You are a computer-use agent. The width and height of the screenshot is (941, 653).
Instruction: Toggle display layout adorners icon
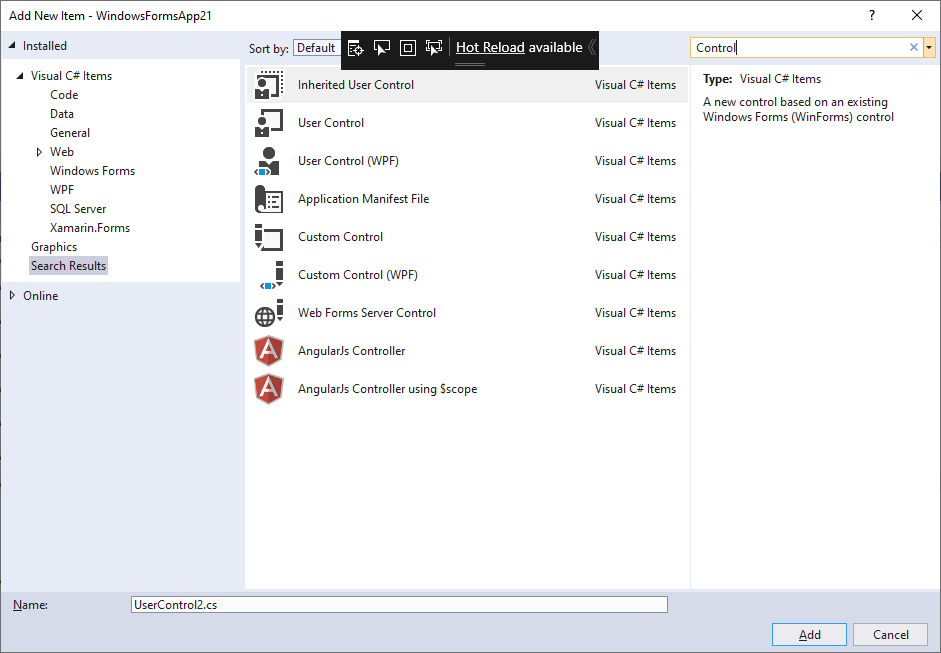(x=407, y=48)
